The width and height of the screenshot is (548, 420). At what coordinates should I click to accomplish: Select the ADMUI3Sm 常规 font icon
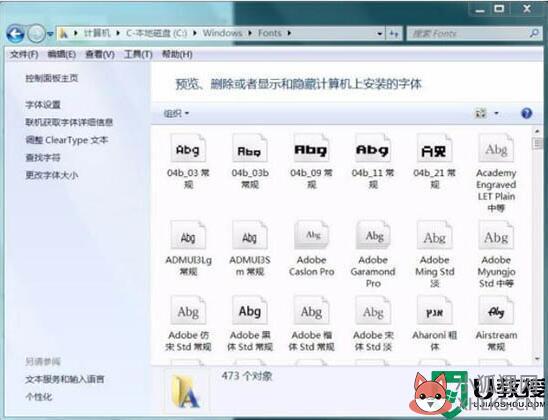click(250, 236)
